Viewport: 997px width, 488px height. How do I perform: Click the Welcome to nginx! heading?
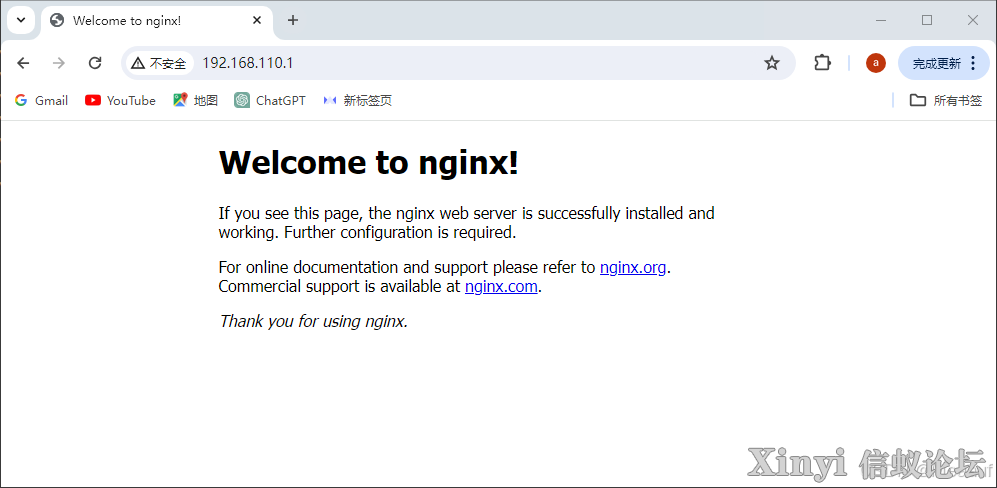pos(369,163)
